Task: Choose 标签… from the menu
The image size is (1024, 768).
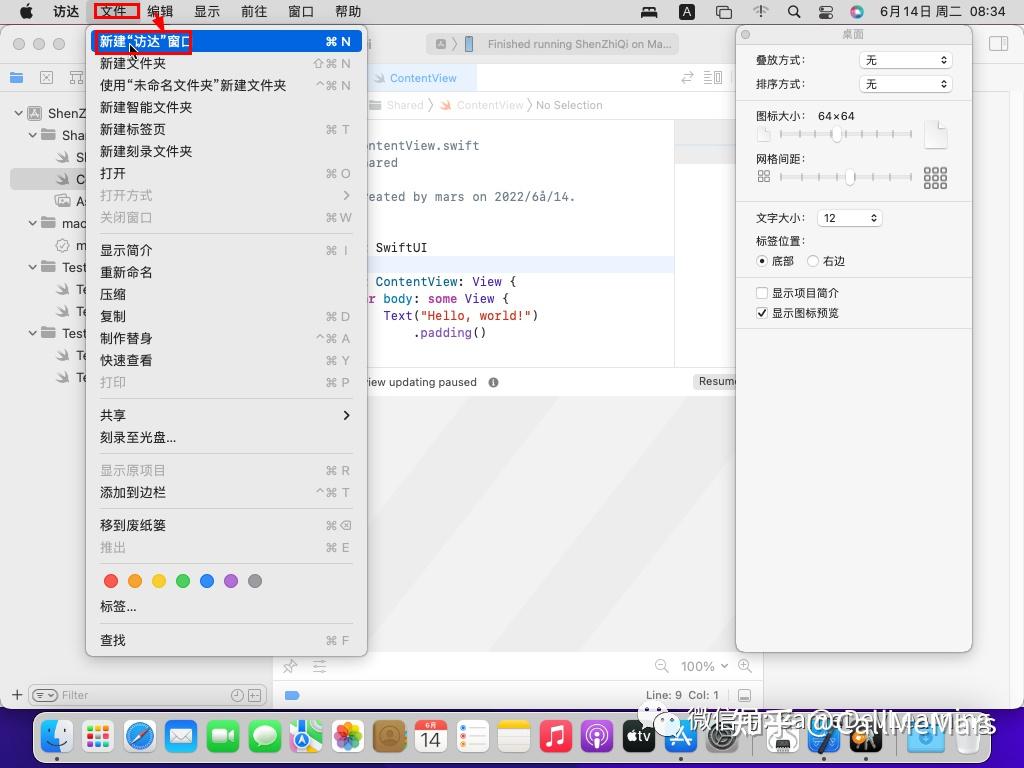Action: [226, 607]
